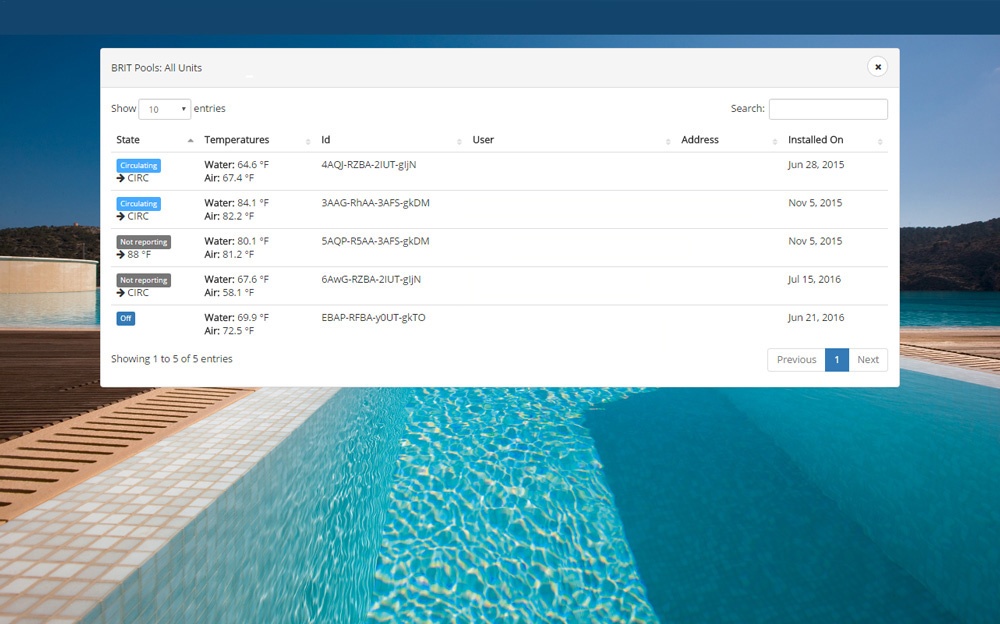The width and height of the screenshot is (1000, 624).
Task: Click the Circulating badge for unit 3AAG-RhAA-3AFS-gkDM
Action: [138, 203]
